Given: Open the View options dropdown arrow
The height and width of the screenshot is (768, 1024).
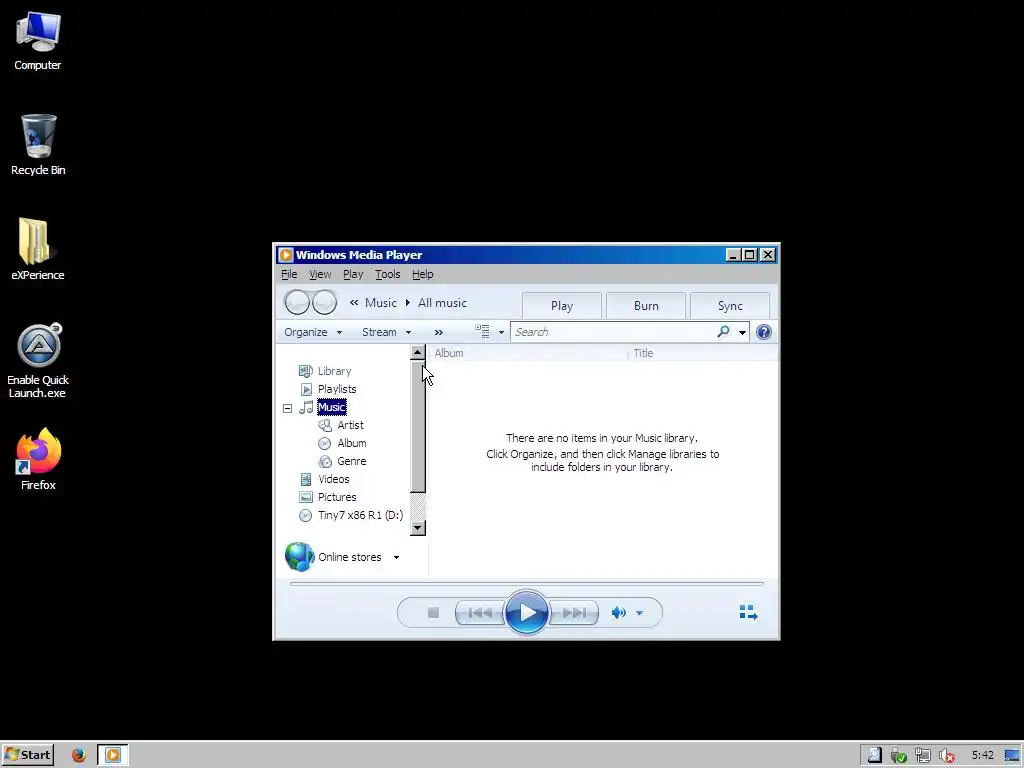Looking at the screenshot, I should [502, 332].
